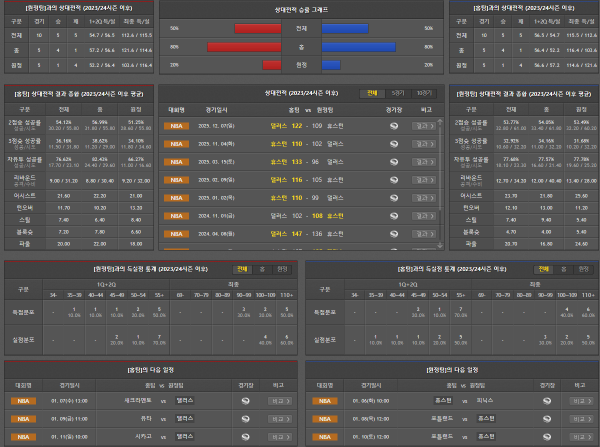Click NBA badge in first head-to-head row

(177, 125)
